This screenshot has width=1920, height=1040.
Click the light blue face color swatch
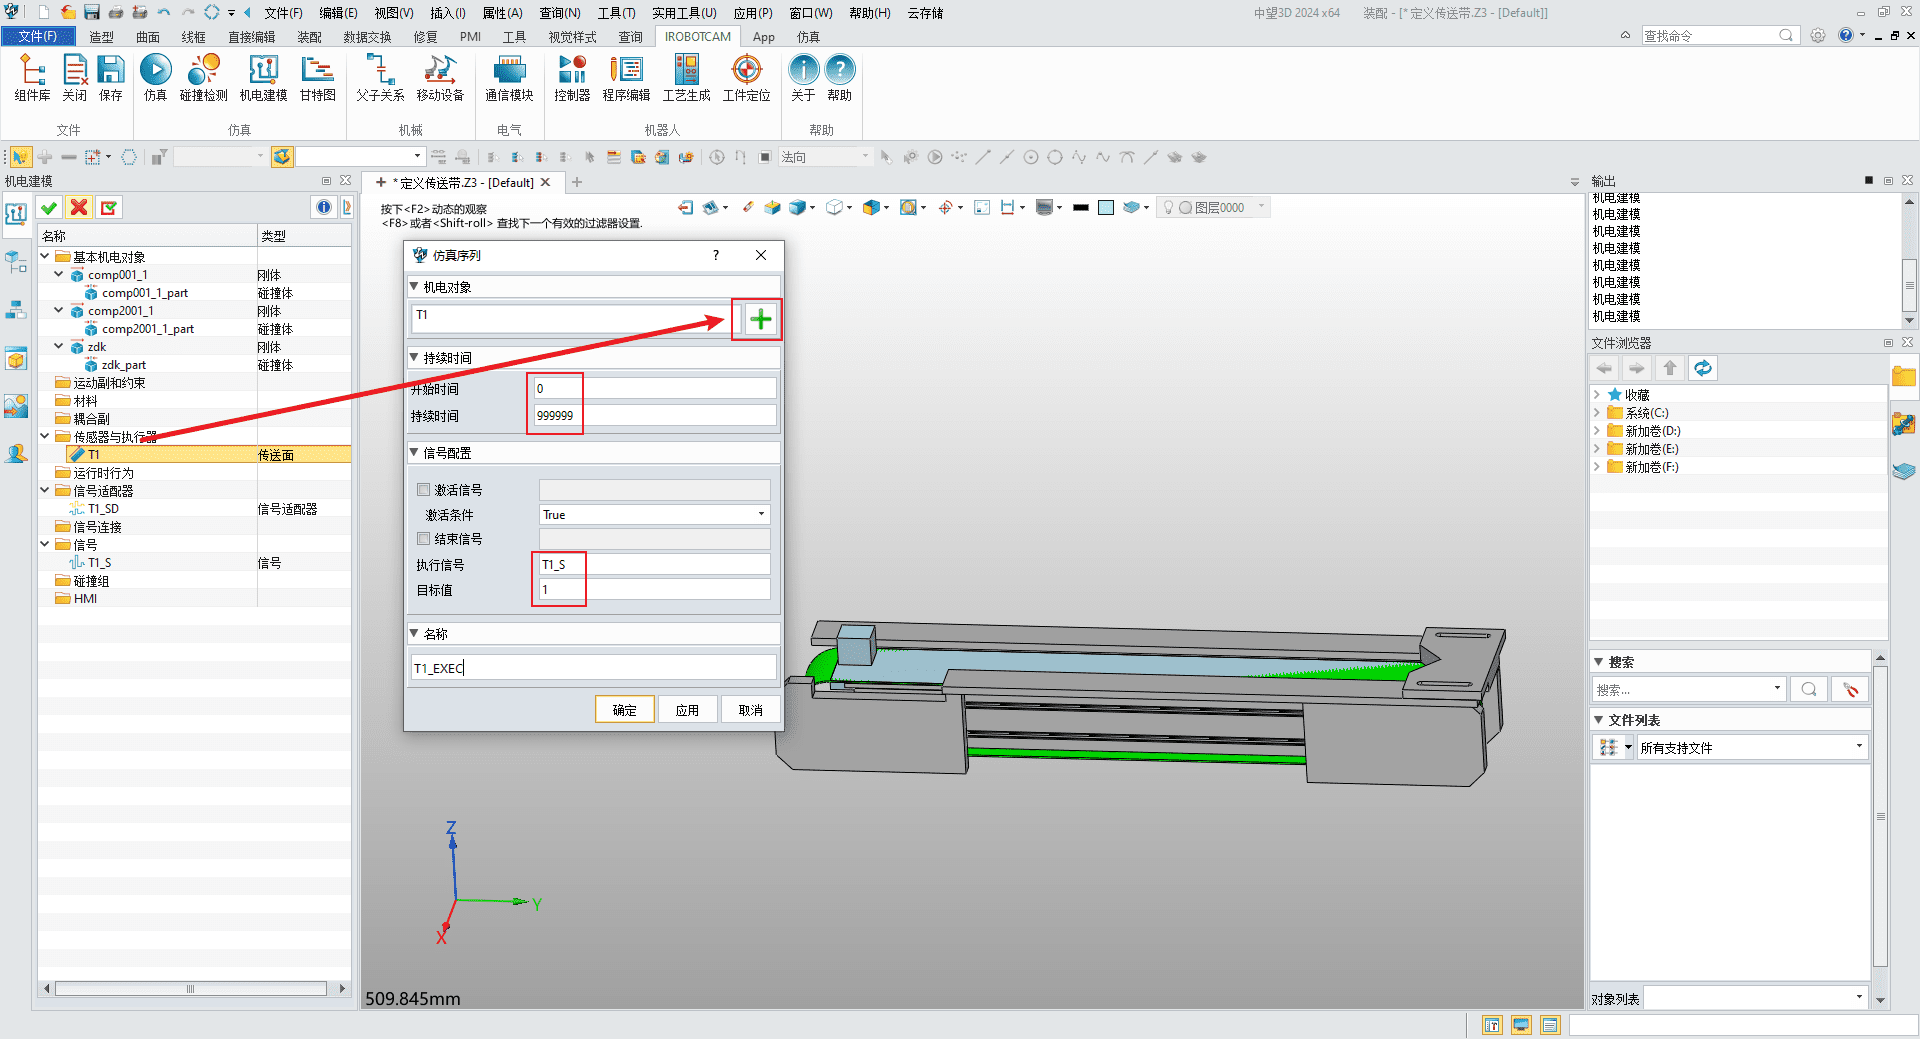1106,207
